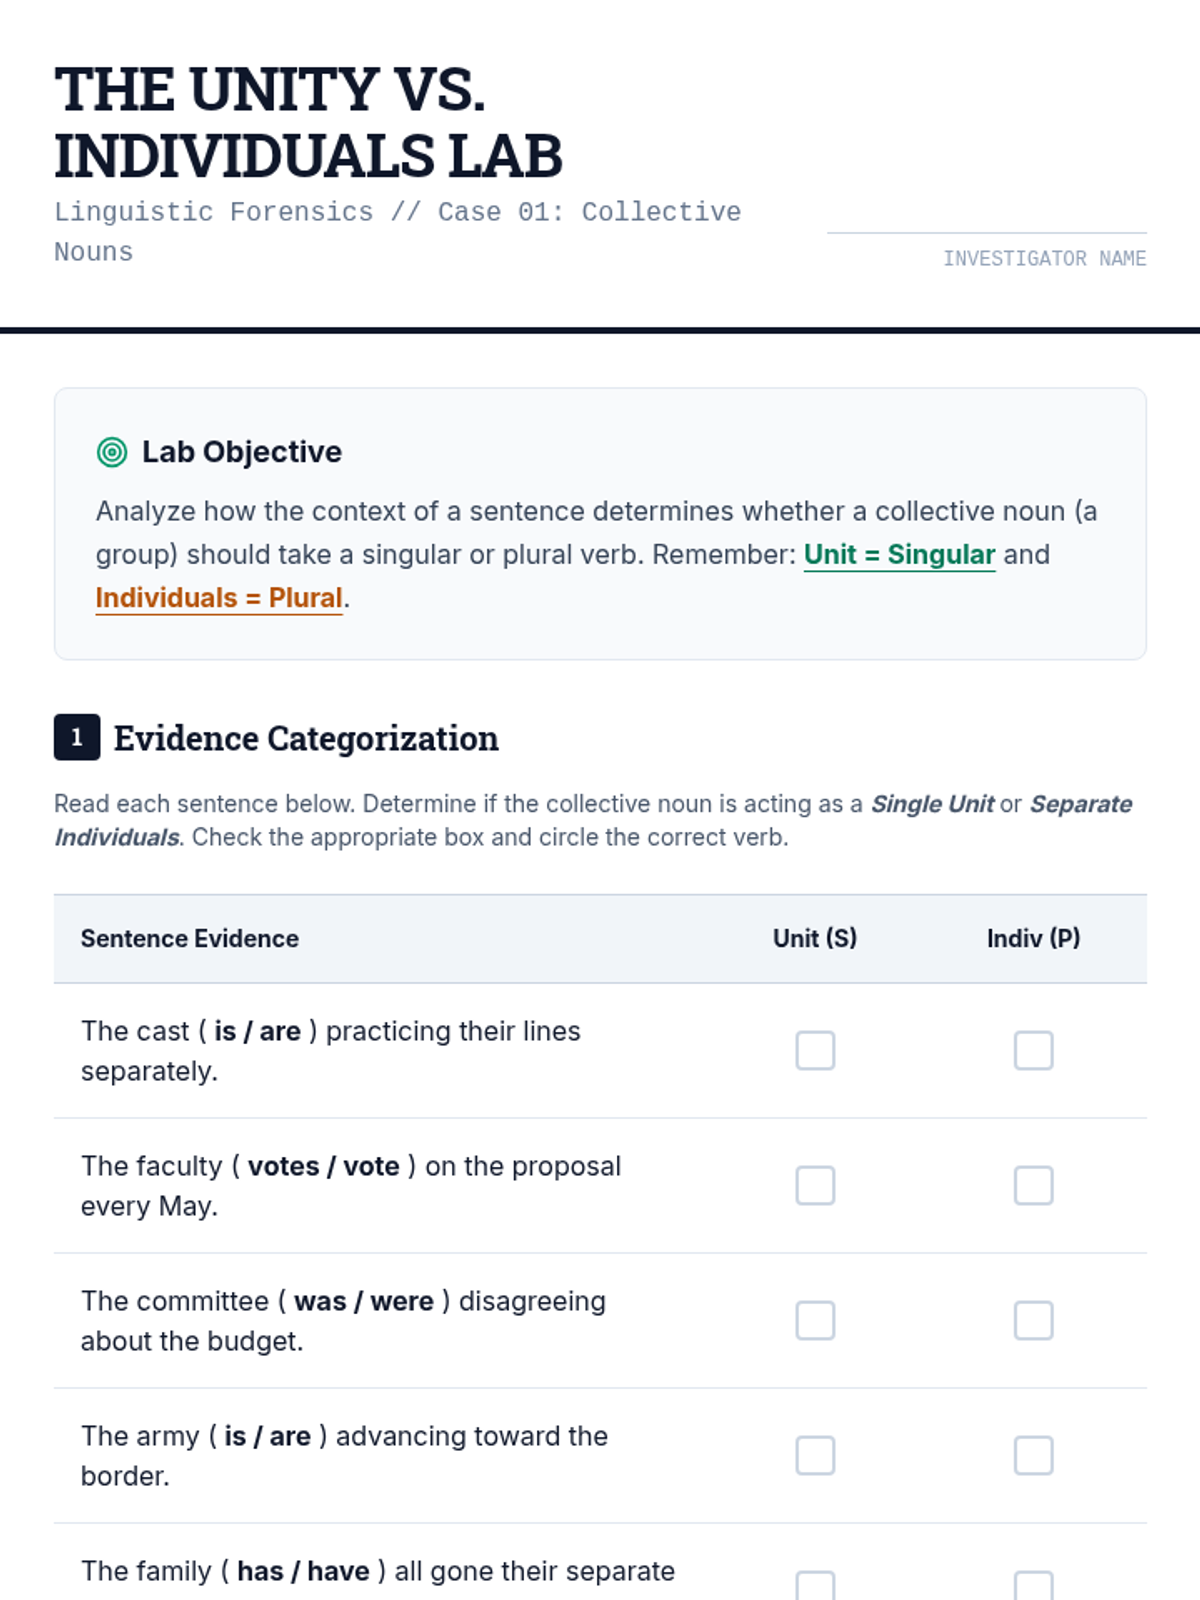Click the section 1 number badge
The height and width of the screenshot is (1600, 1200).
coord(77,738)
